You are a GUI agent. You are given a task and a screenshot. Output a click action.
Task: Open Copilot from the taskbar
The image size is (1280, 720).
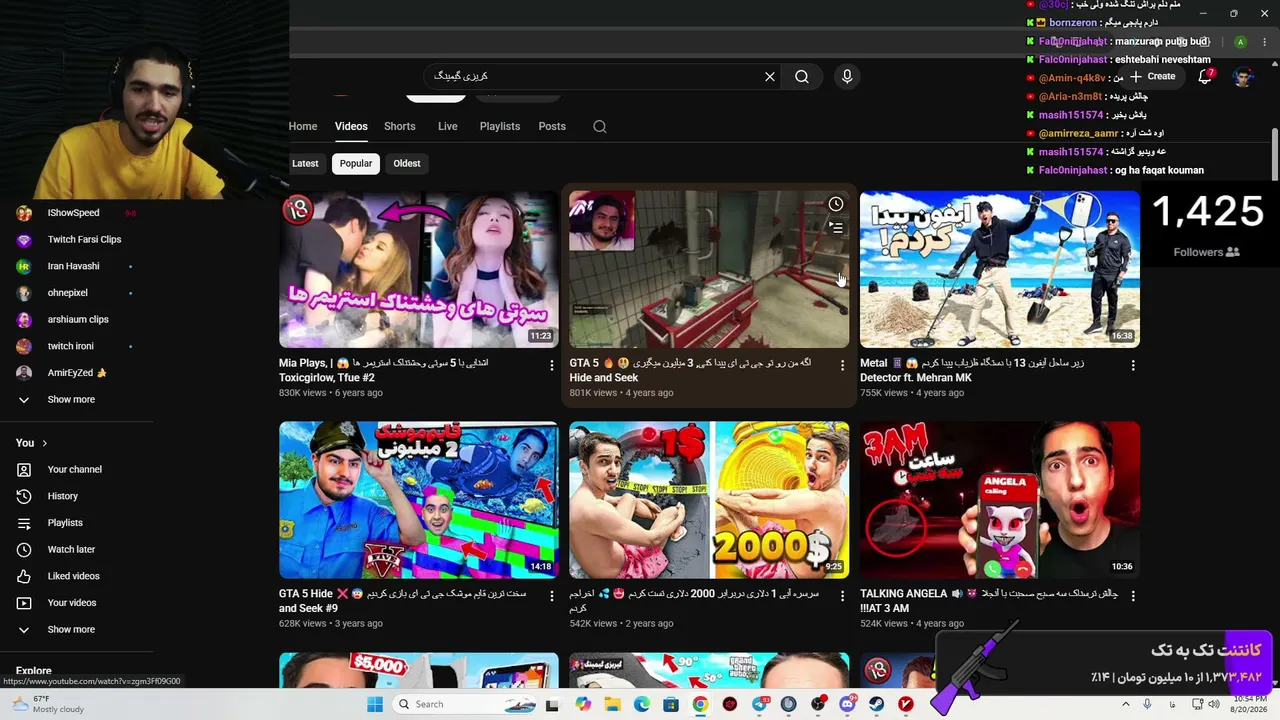(583, 704)
